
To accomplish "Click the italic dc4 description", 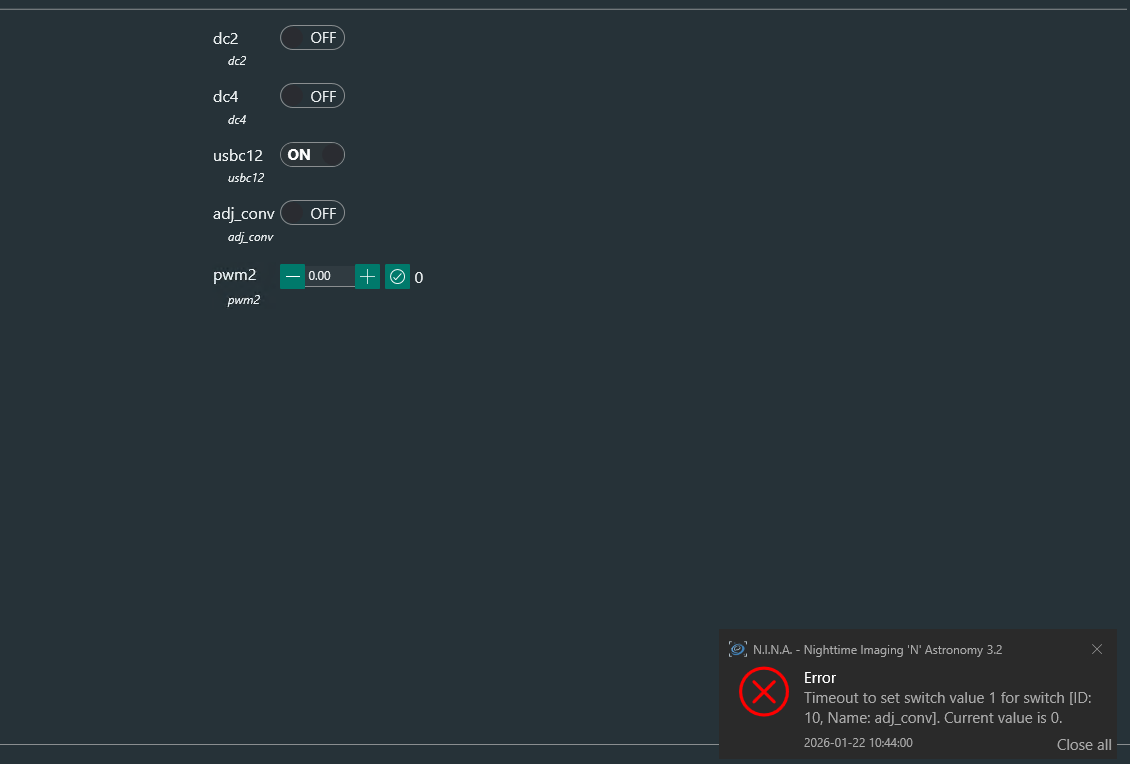I will pos(236,120).
